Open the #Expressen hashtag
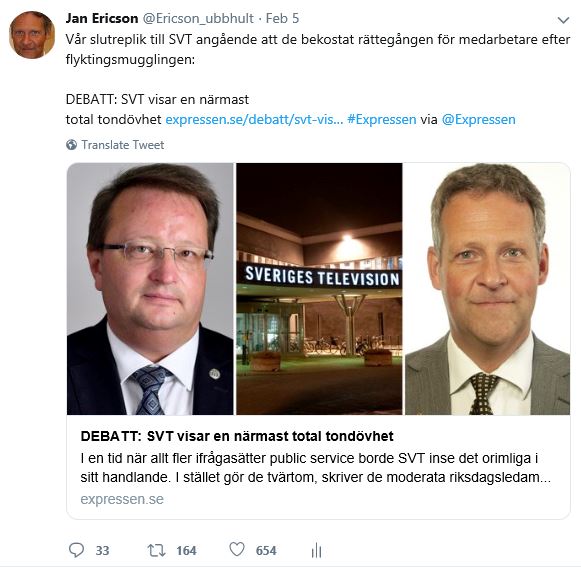The width and height of the screenshot is (581, 567). point(382,119)
